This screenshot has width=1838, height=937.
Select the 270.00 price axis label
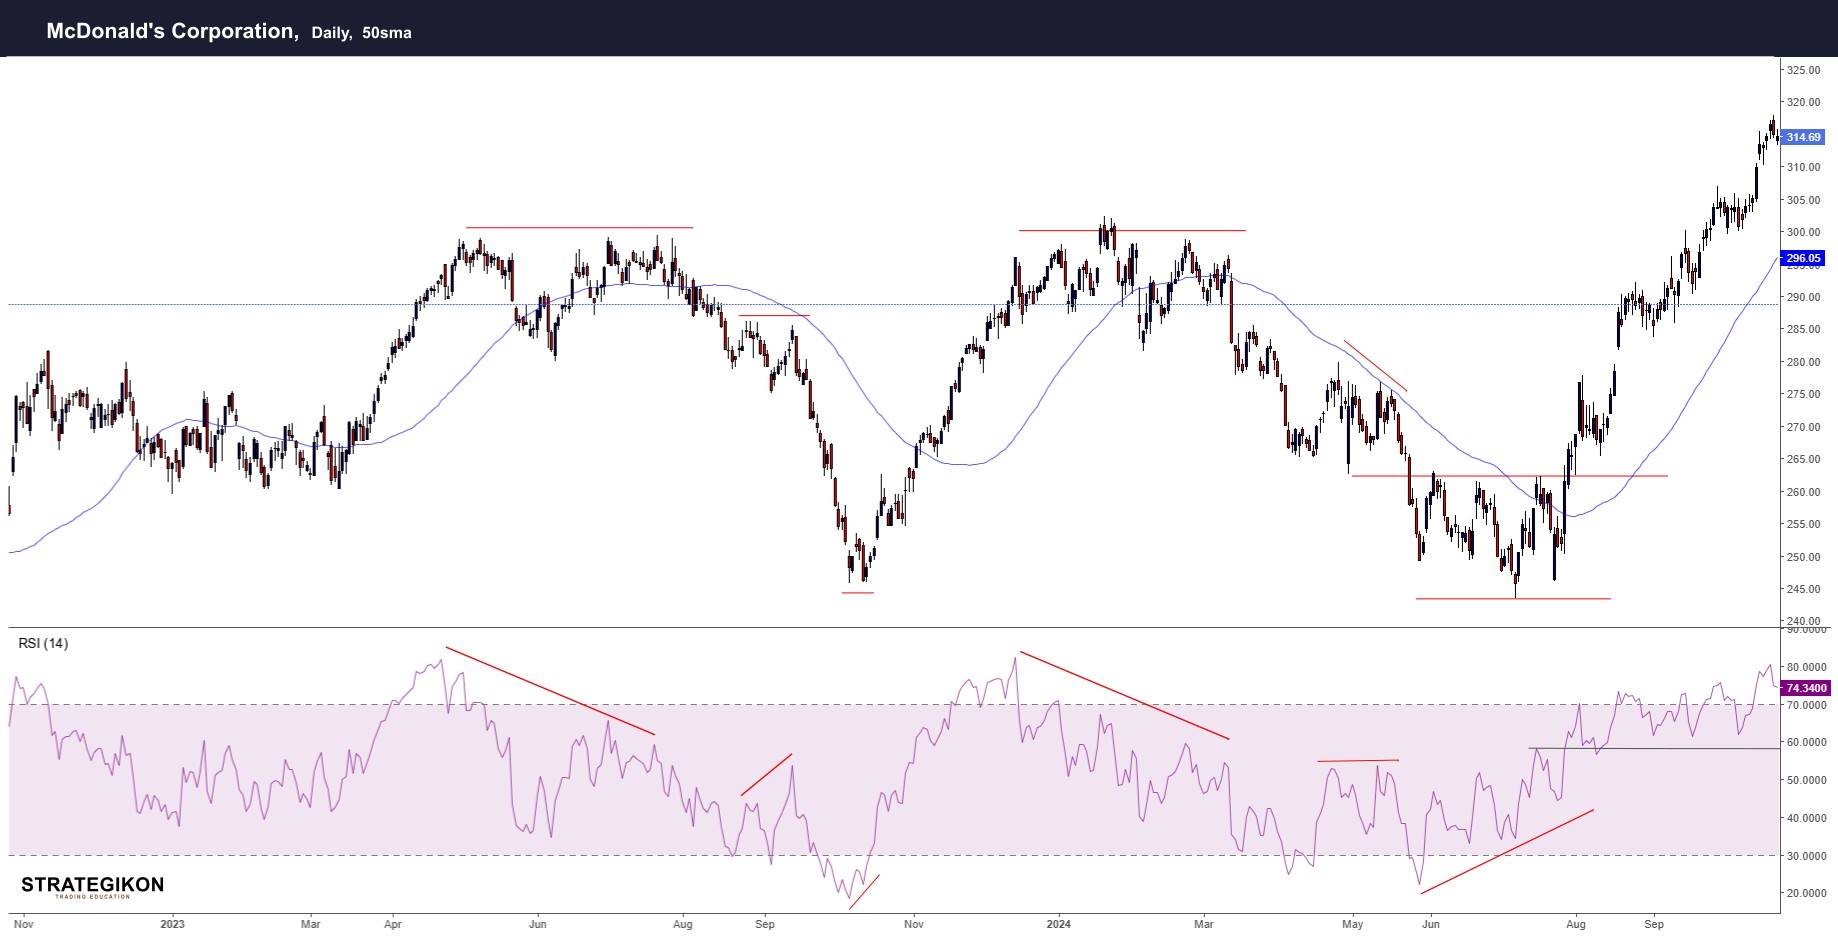[1804, 427]
